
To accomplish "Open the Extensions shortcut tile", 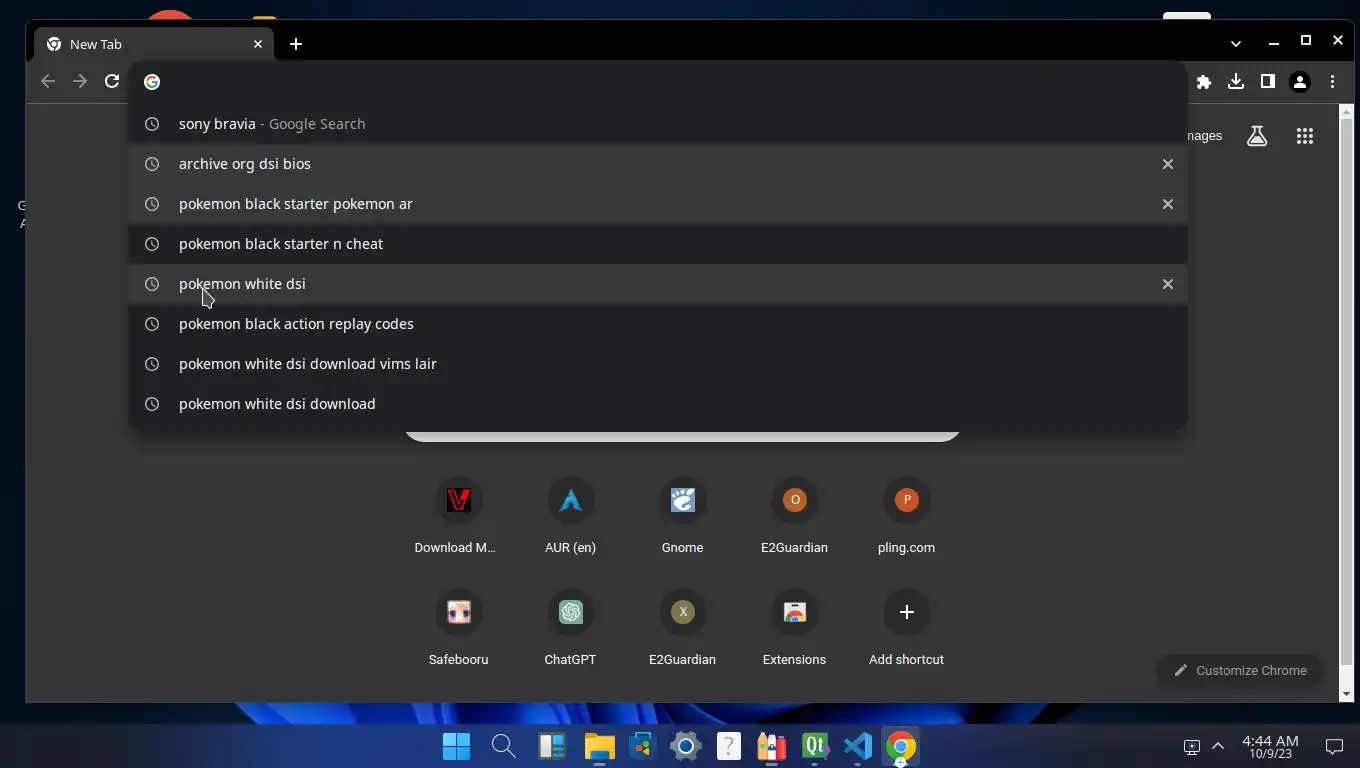I will tap(794, 627).
